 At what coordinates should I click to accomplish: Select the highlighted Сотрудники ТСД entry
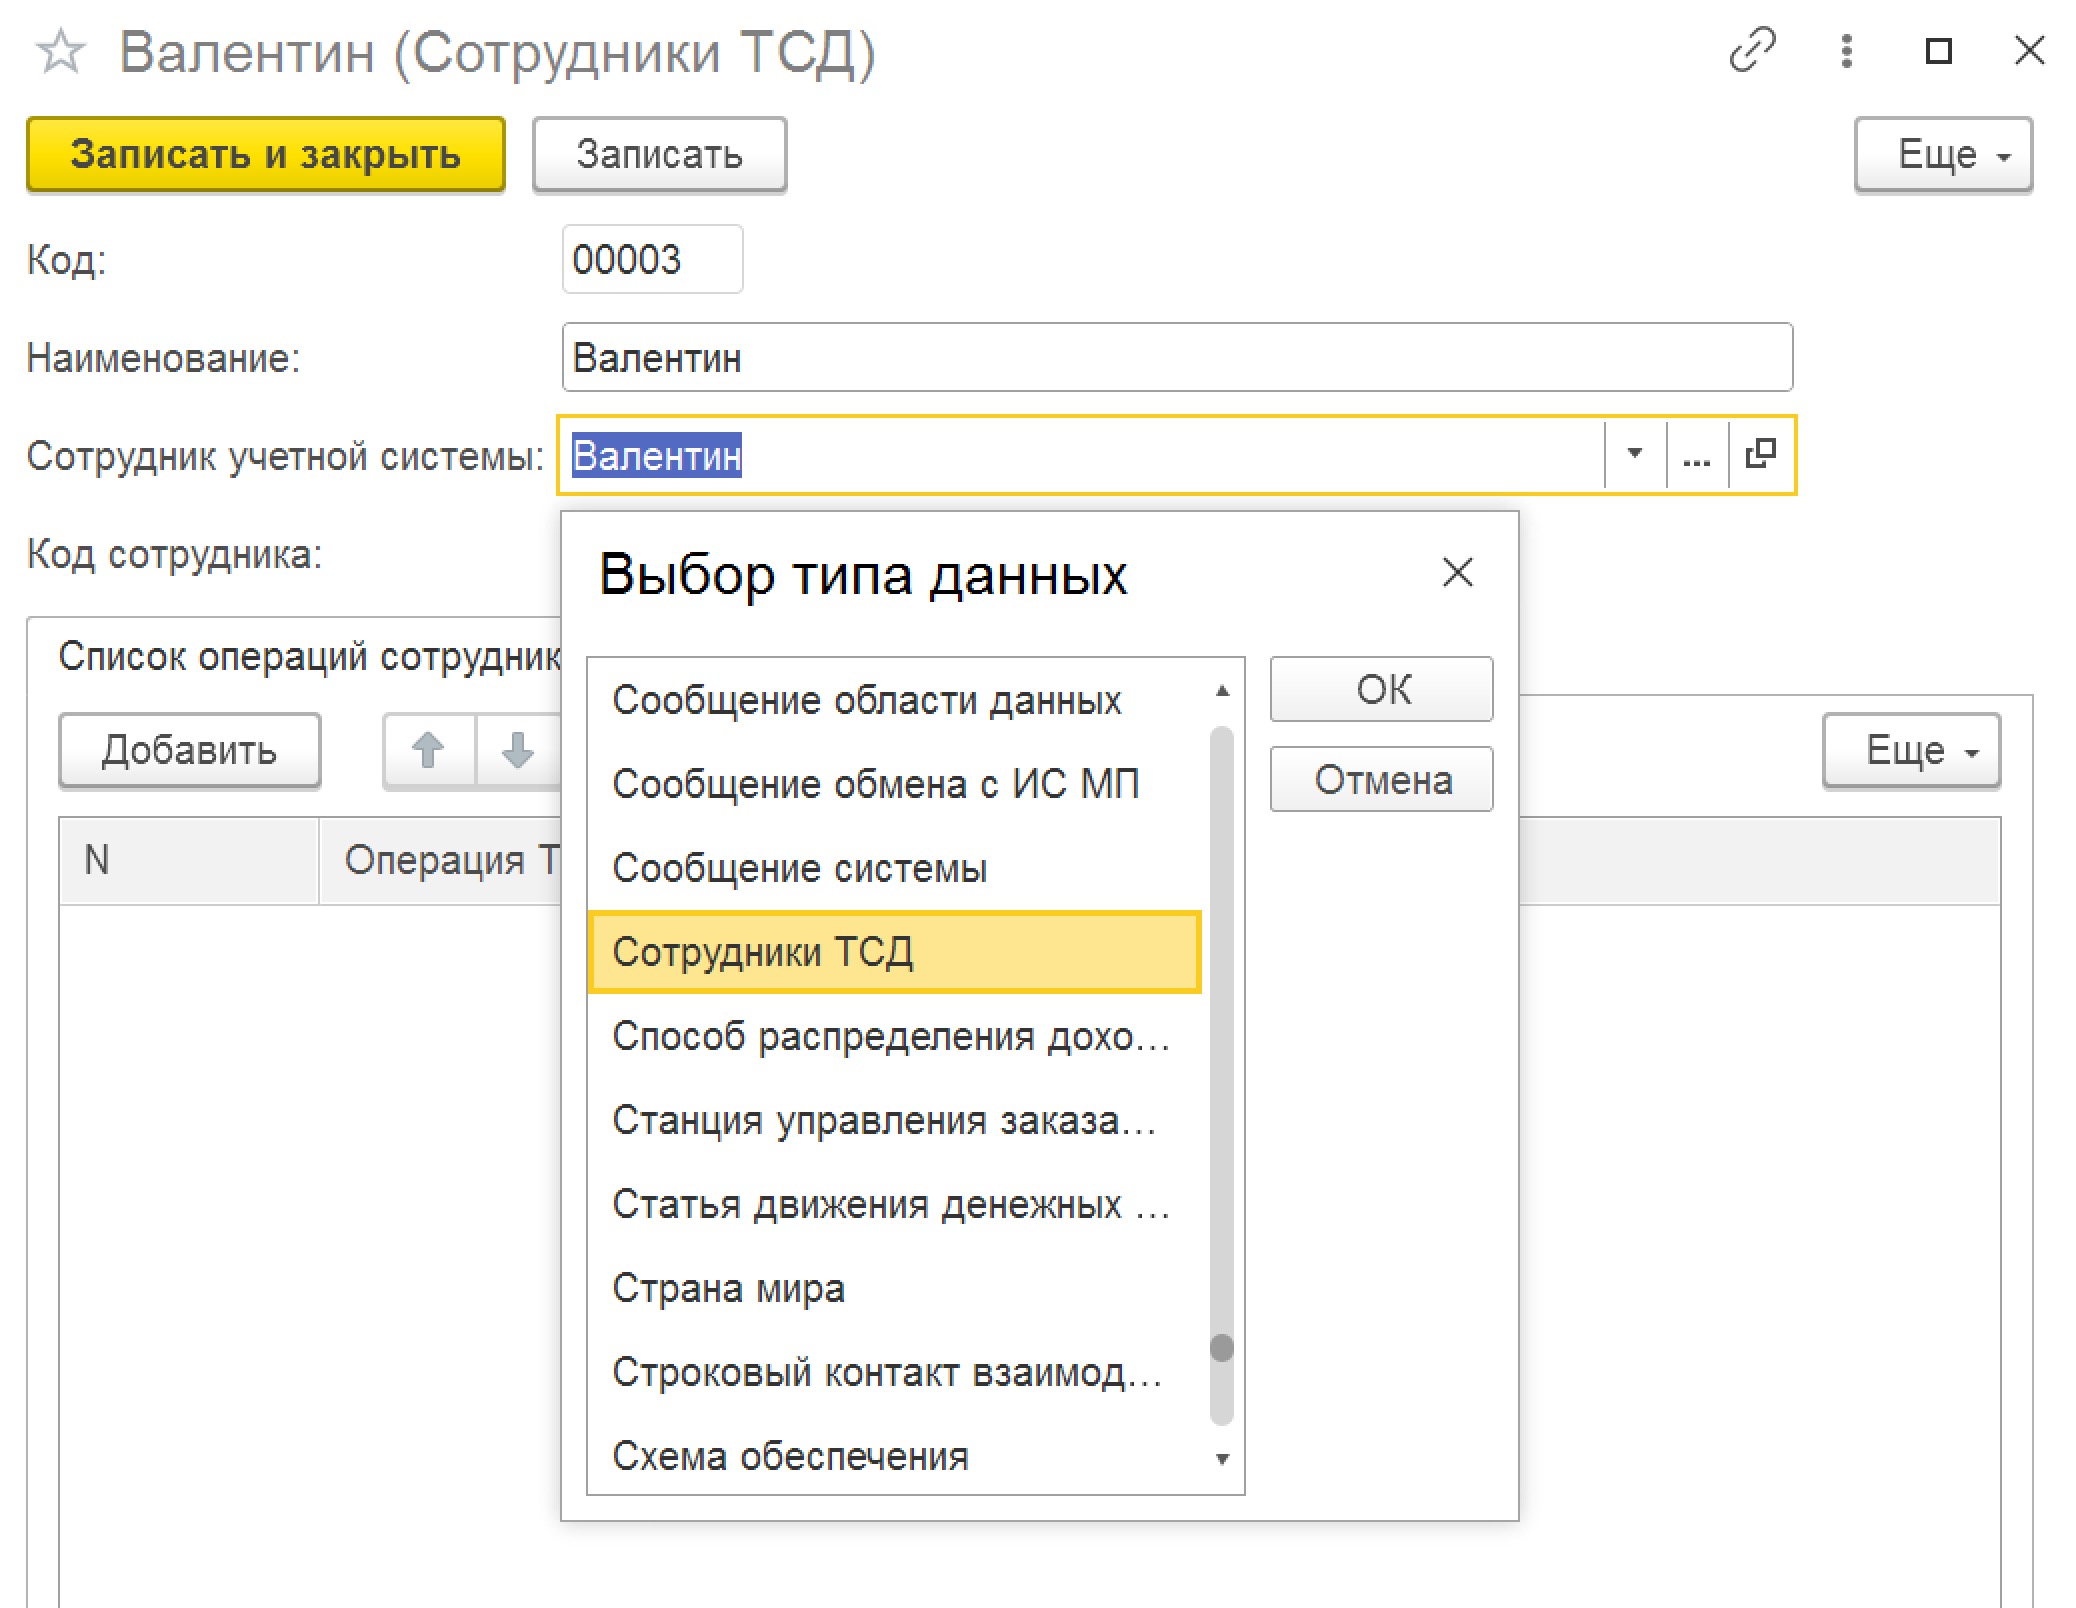(895, 952)
